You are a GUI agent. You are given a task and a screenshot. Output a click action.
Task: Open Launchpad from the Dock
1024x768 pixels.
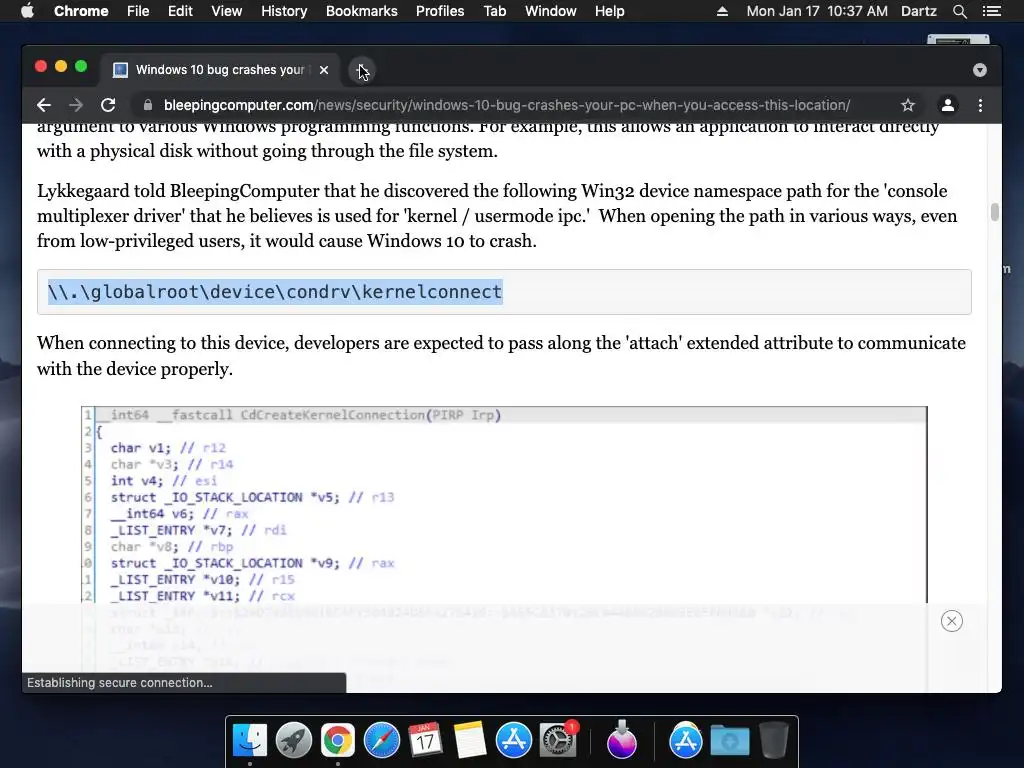click(294, 741)
